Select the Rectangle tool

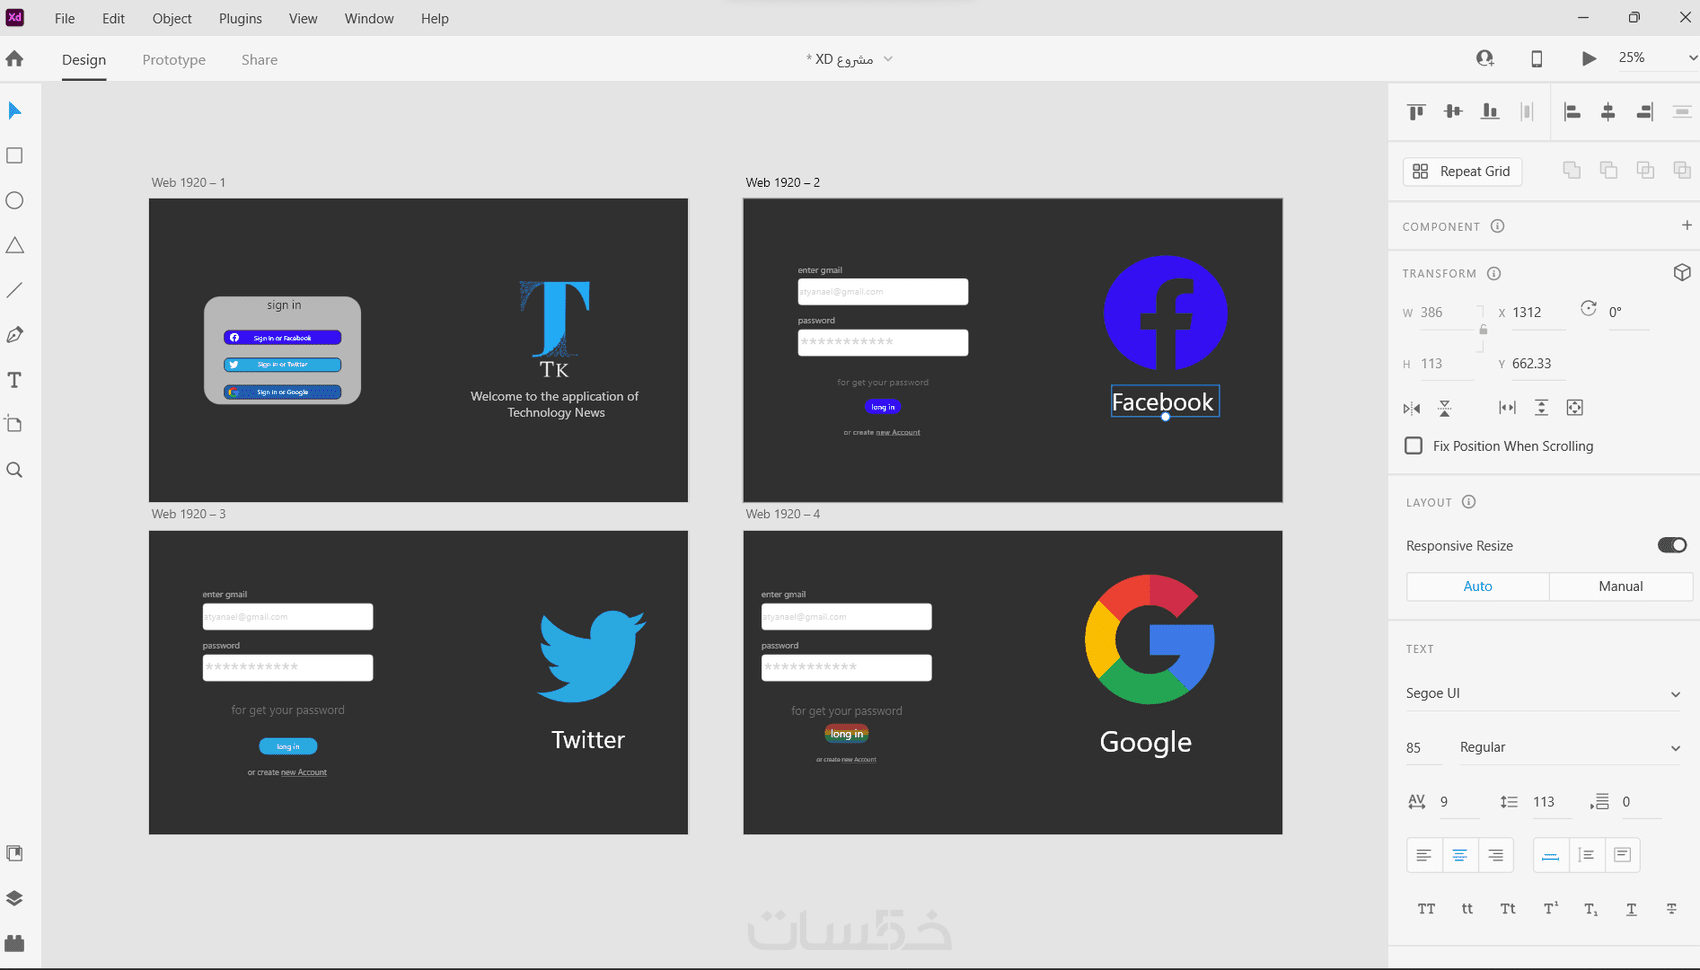[x=15, y=156]
